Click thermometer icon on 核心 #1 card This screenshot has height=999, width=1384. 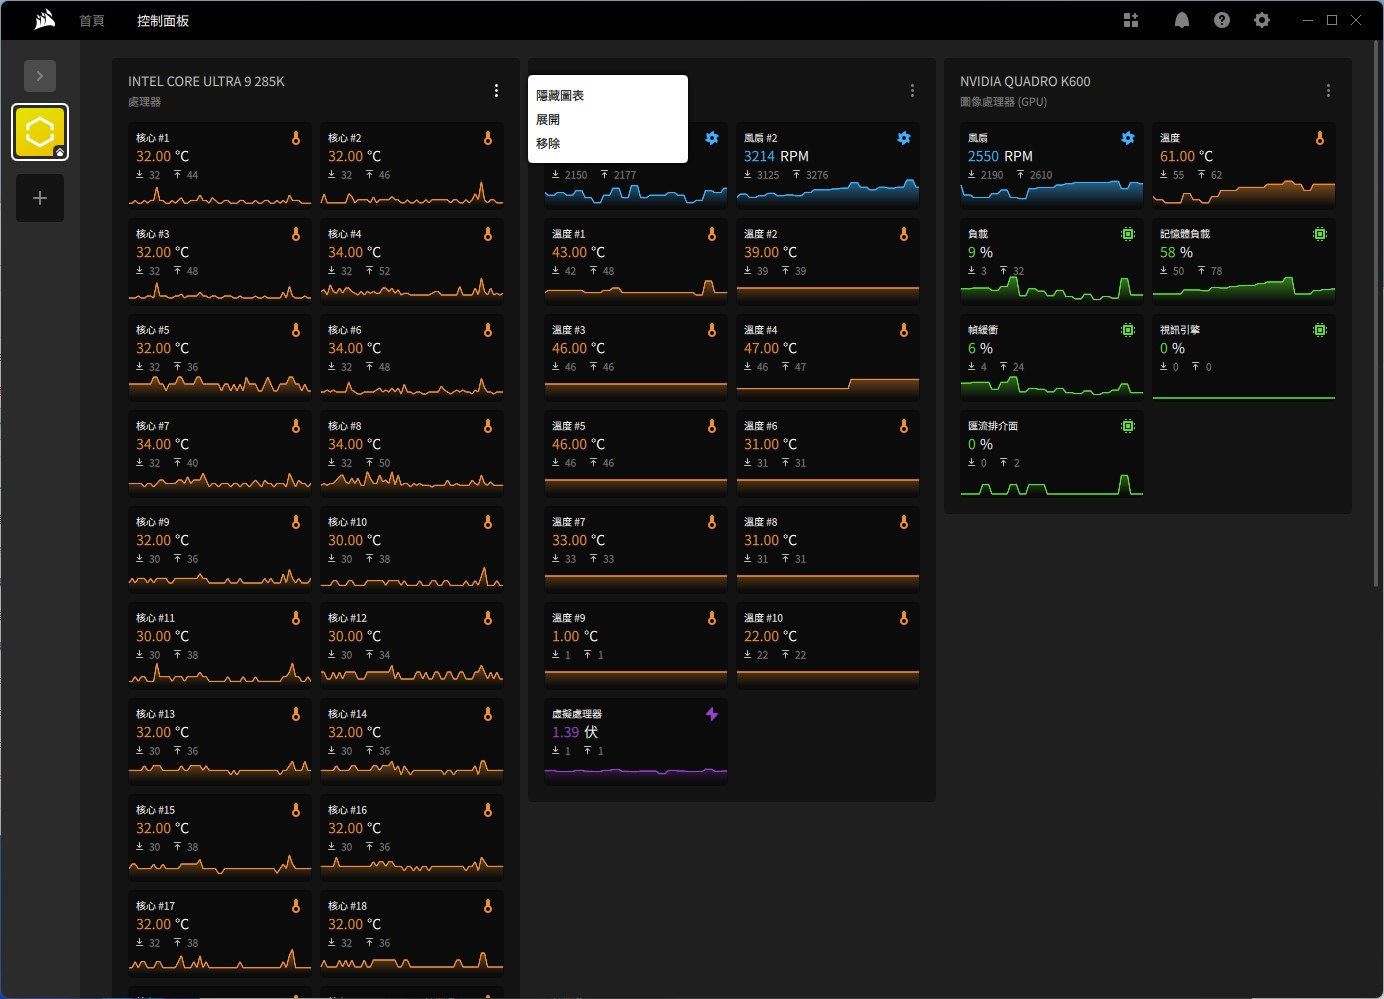[x=296, y=138]
